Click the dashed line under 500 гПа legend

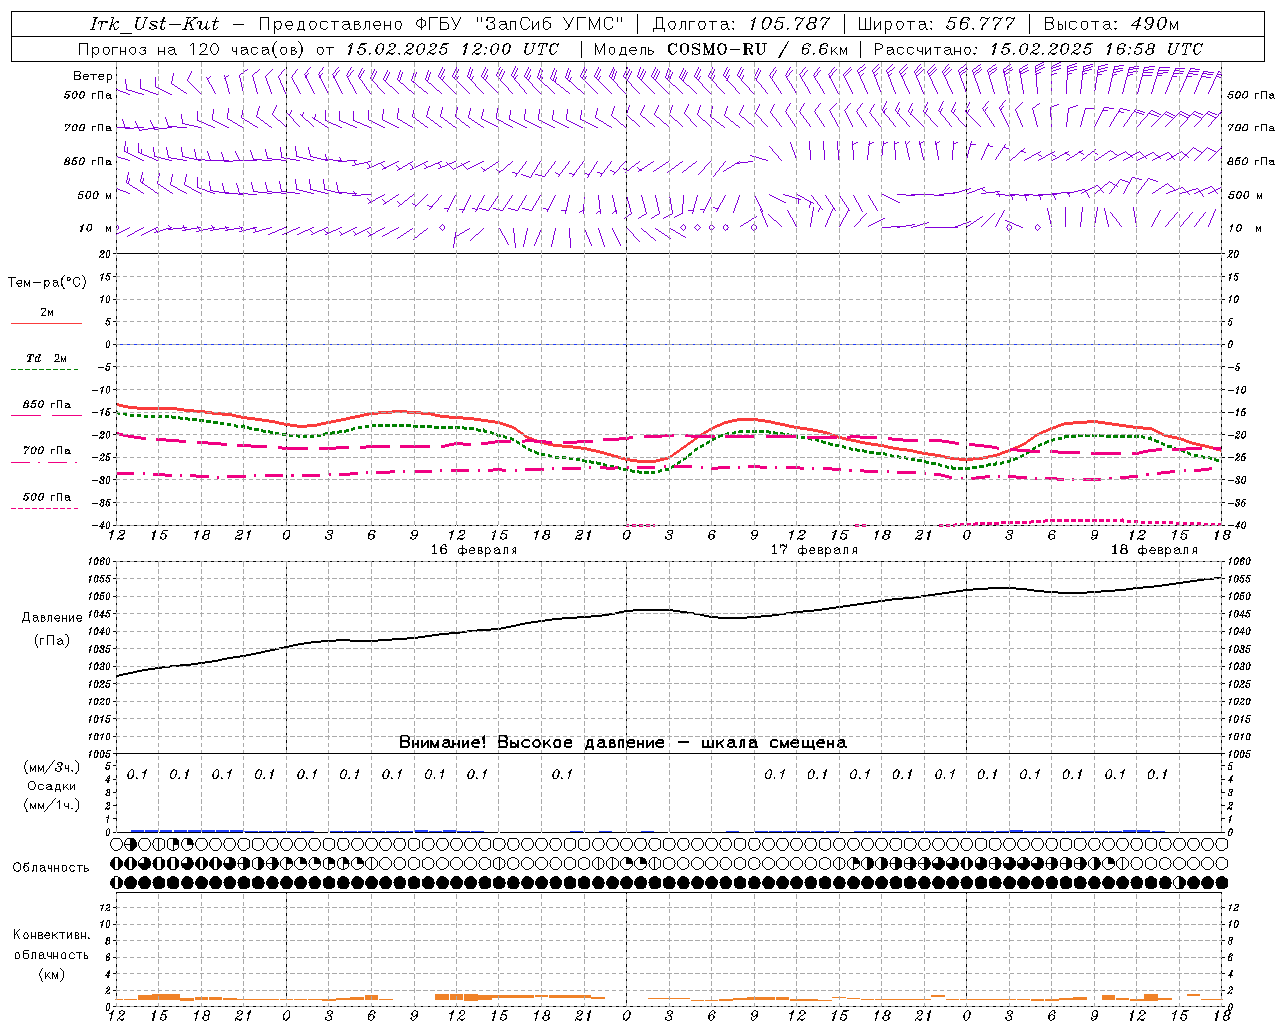point(45,509)
